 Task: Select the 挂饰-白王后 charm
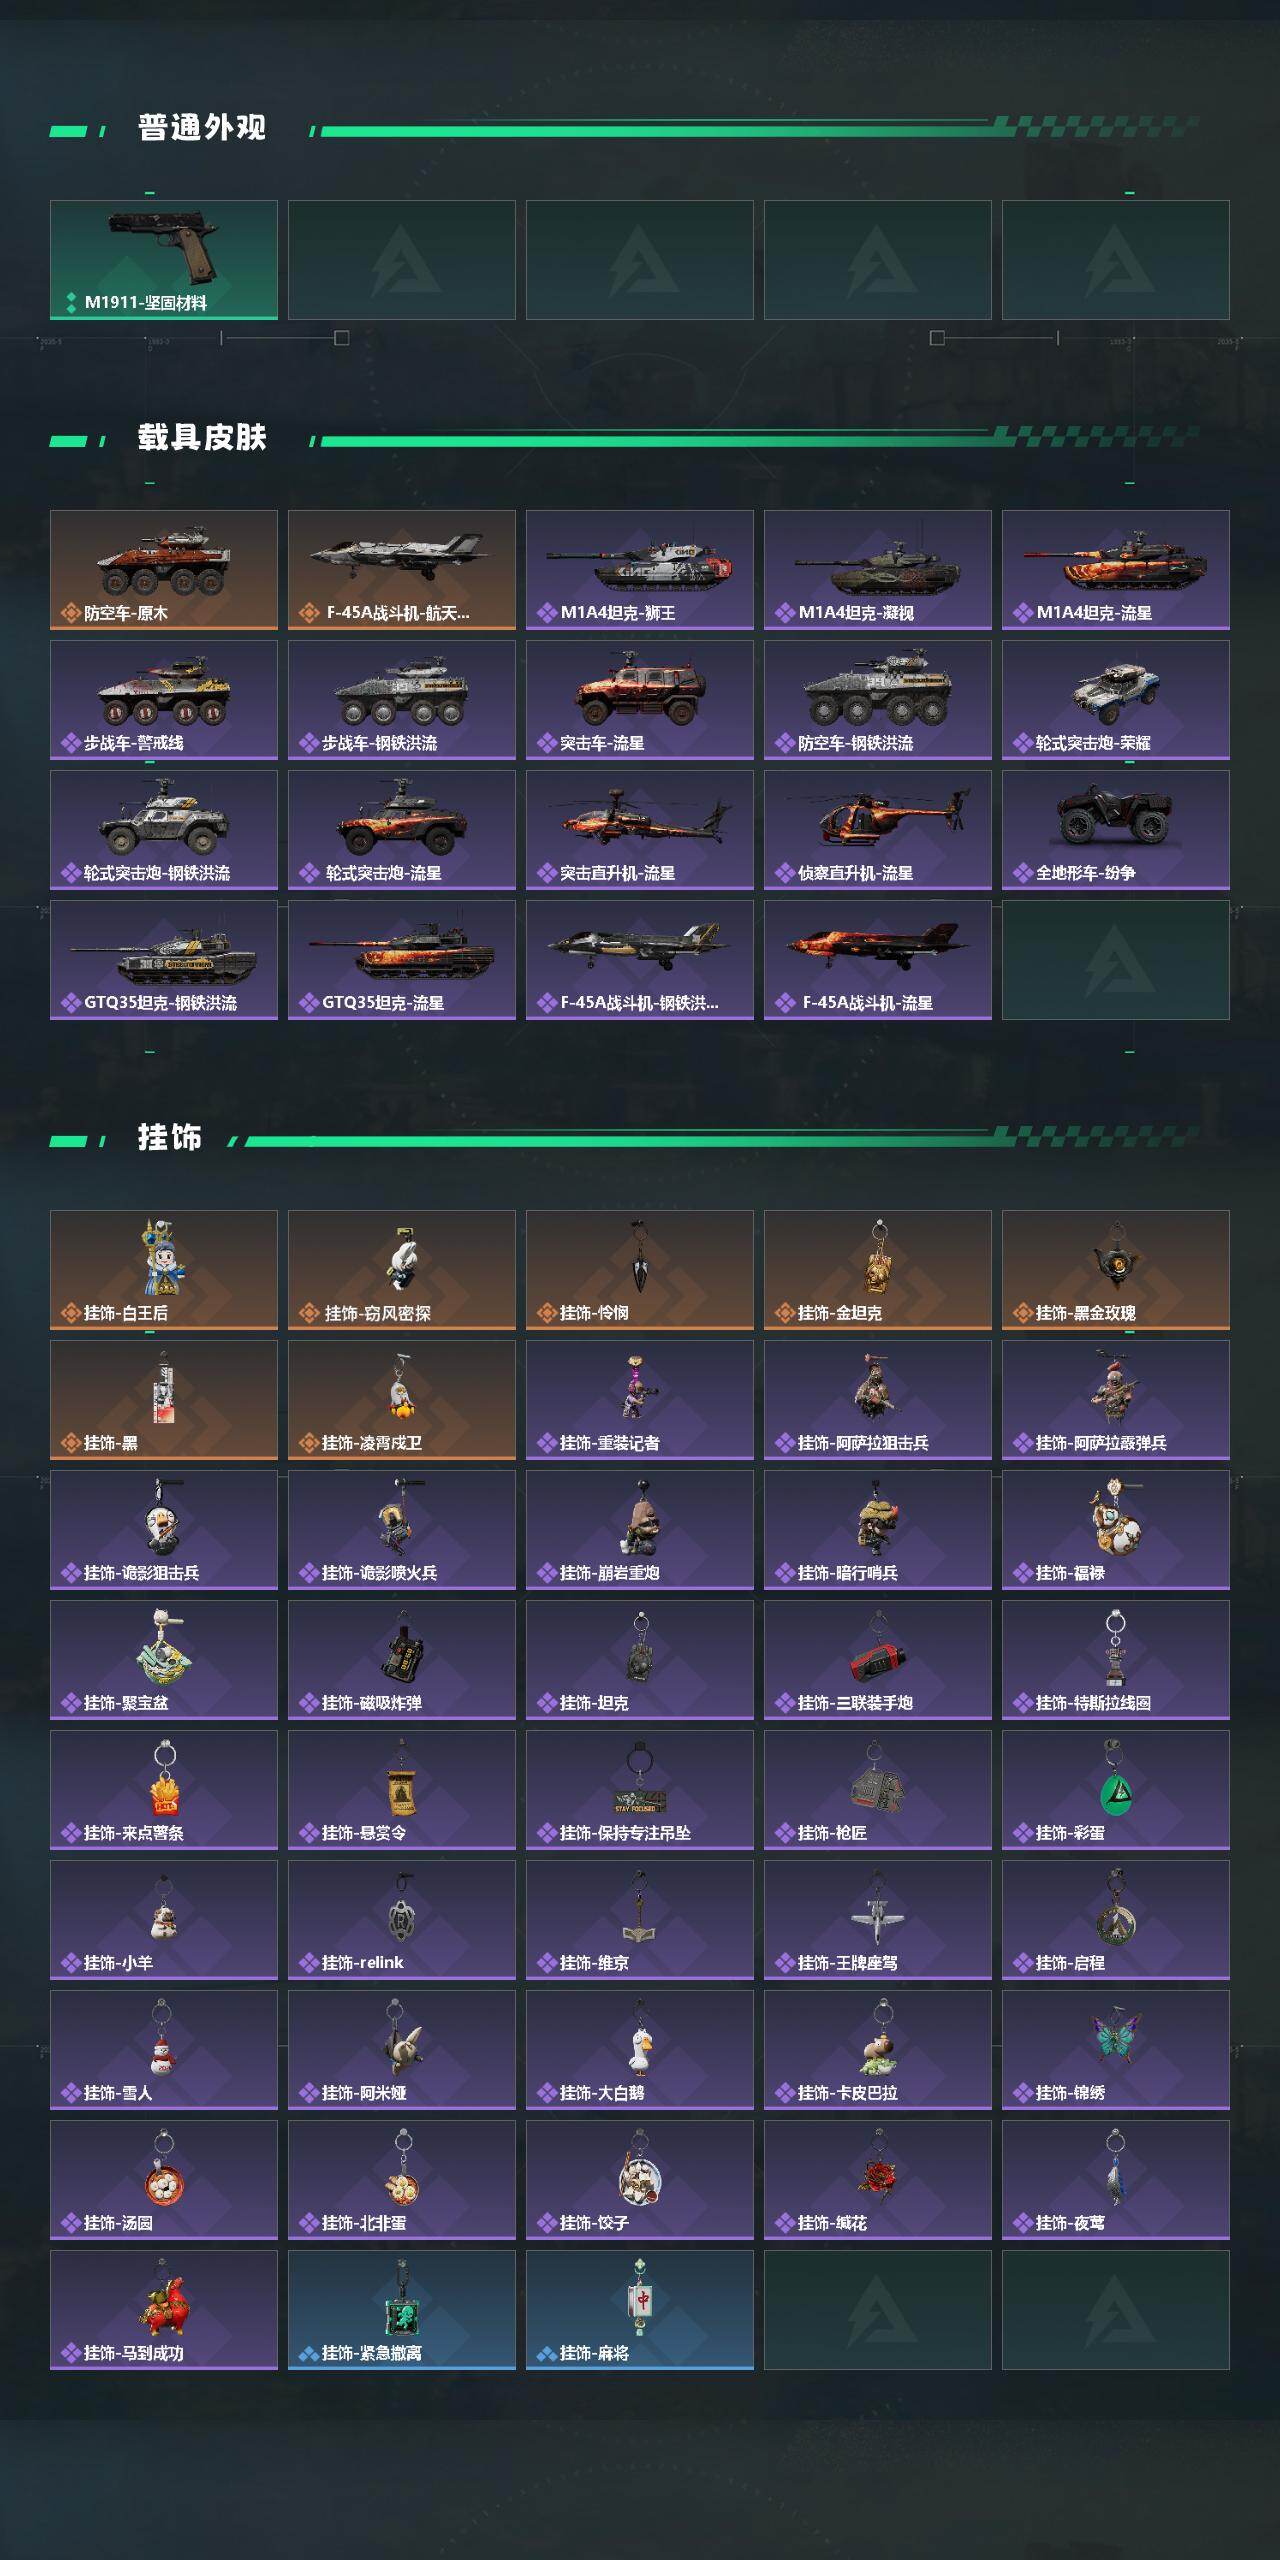(x=164, y=1270)
